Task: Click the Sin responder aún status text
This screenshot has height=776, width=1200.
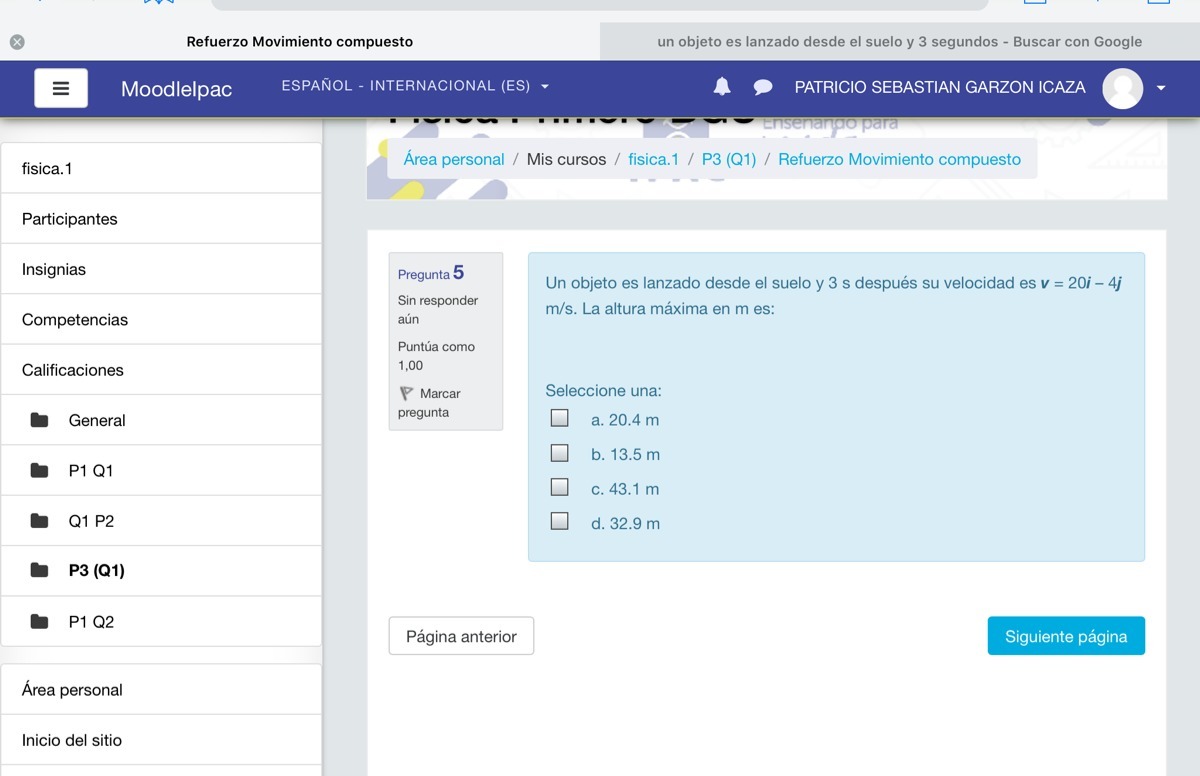Action: pos(438,310)
